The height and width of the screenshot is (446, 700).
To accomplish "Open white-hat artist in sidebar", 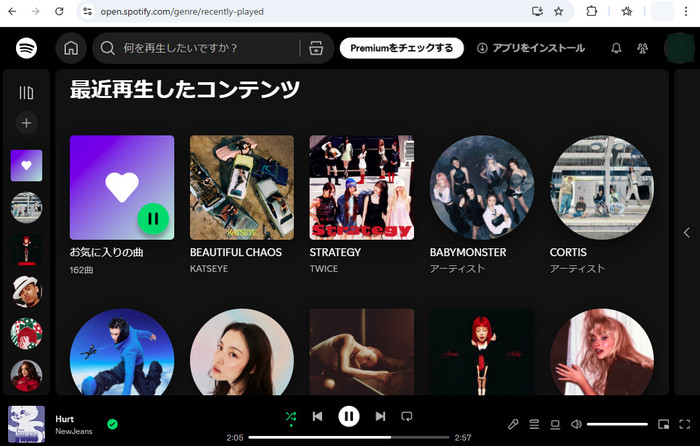I will click(x=26, y=292).
